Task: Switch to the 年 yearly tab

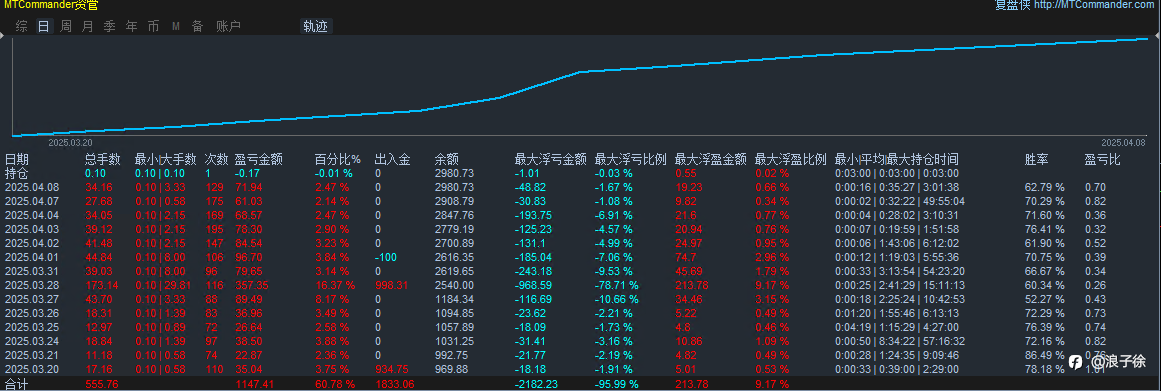Action: click(x=132, y=27)
